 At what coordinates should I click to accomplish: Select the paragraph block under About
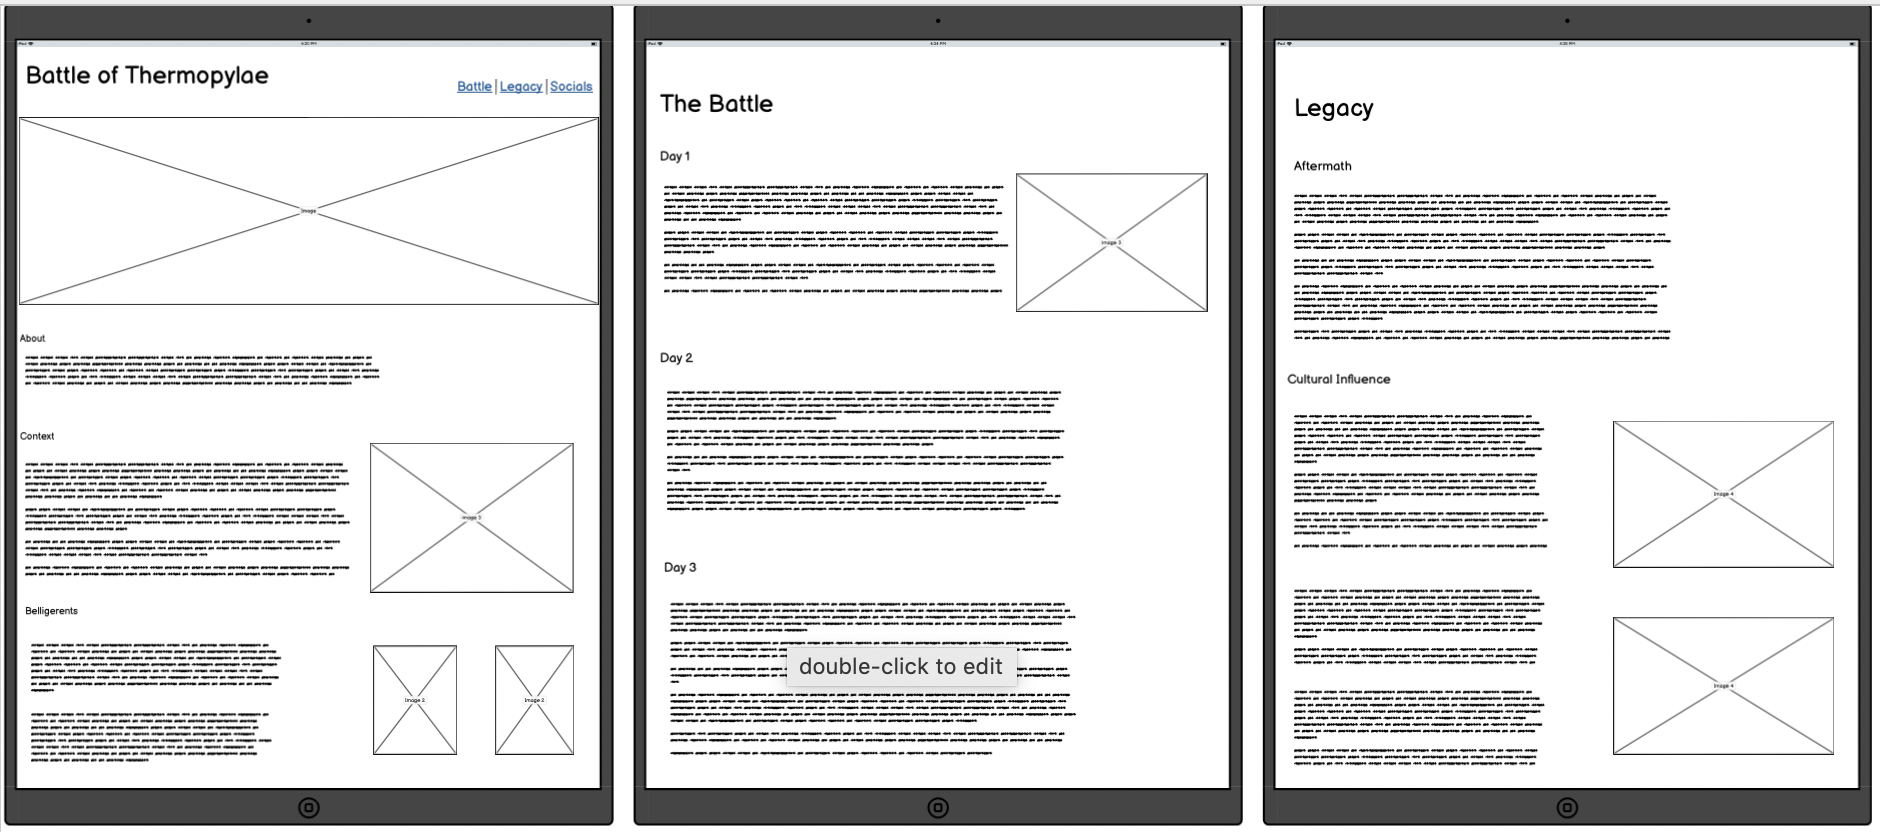click(202, 370)
